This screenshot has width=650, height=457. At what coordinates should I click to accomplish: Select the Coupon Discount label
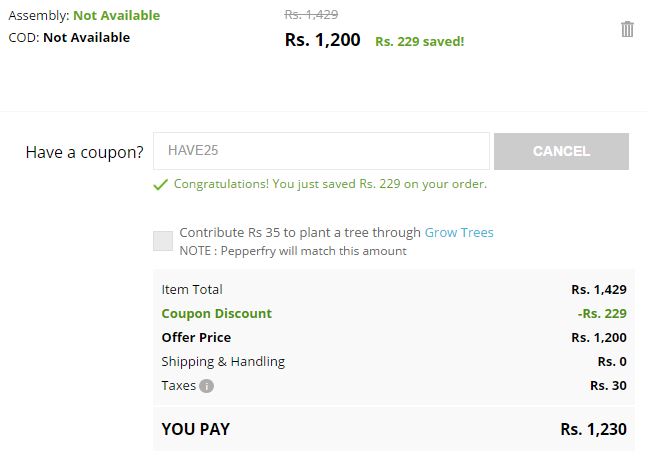pos(216,314)
